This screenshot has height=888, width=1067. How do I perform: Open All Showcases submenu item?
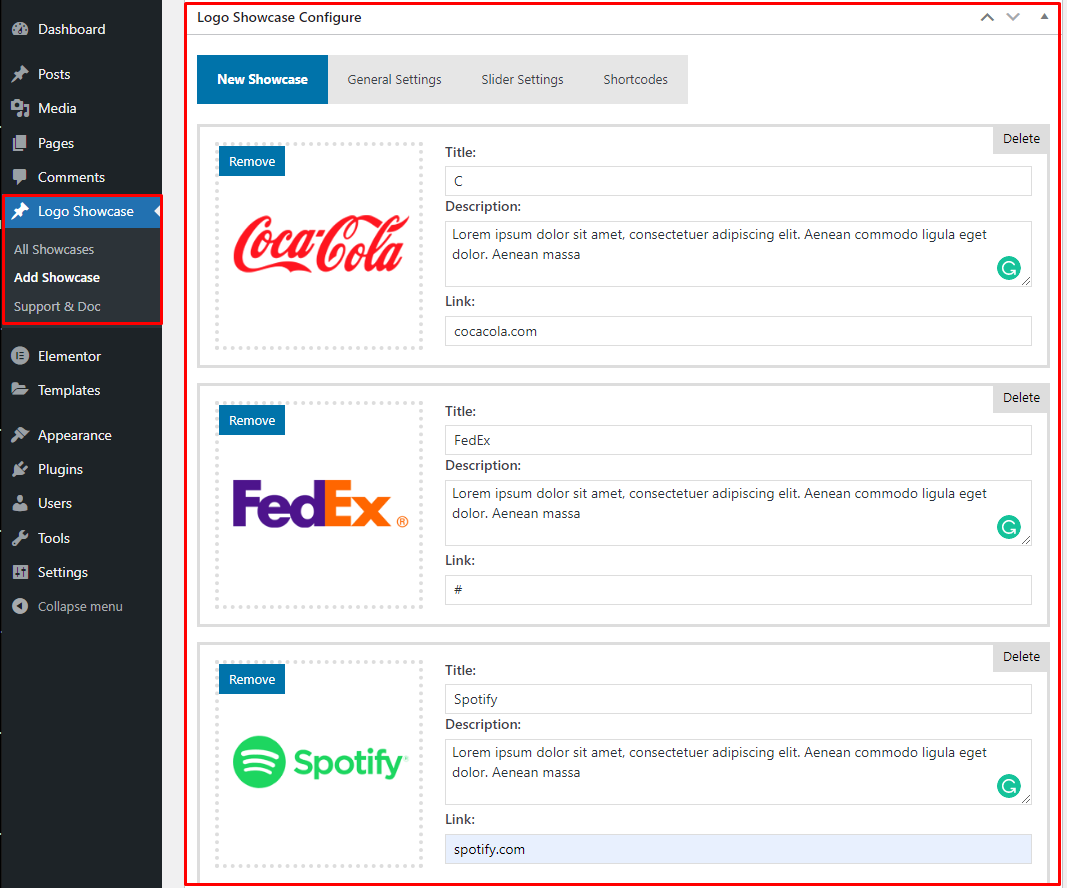click(54, 249)
